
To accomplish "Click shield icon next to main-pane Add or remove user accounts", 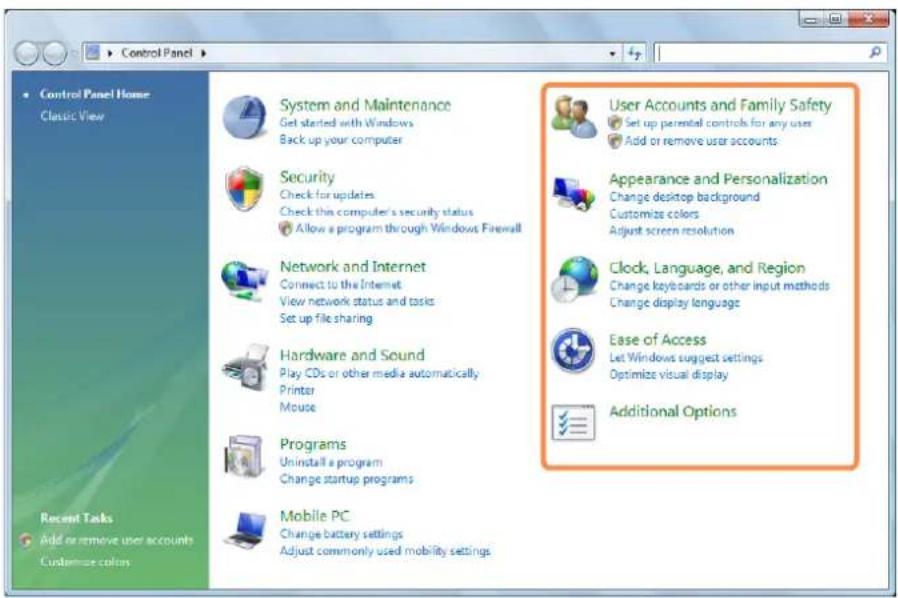I will click(x=615, y=141).
